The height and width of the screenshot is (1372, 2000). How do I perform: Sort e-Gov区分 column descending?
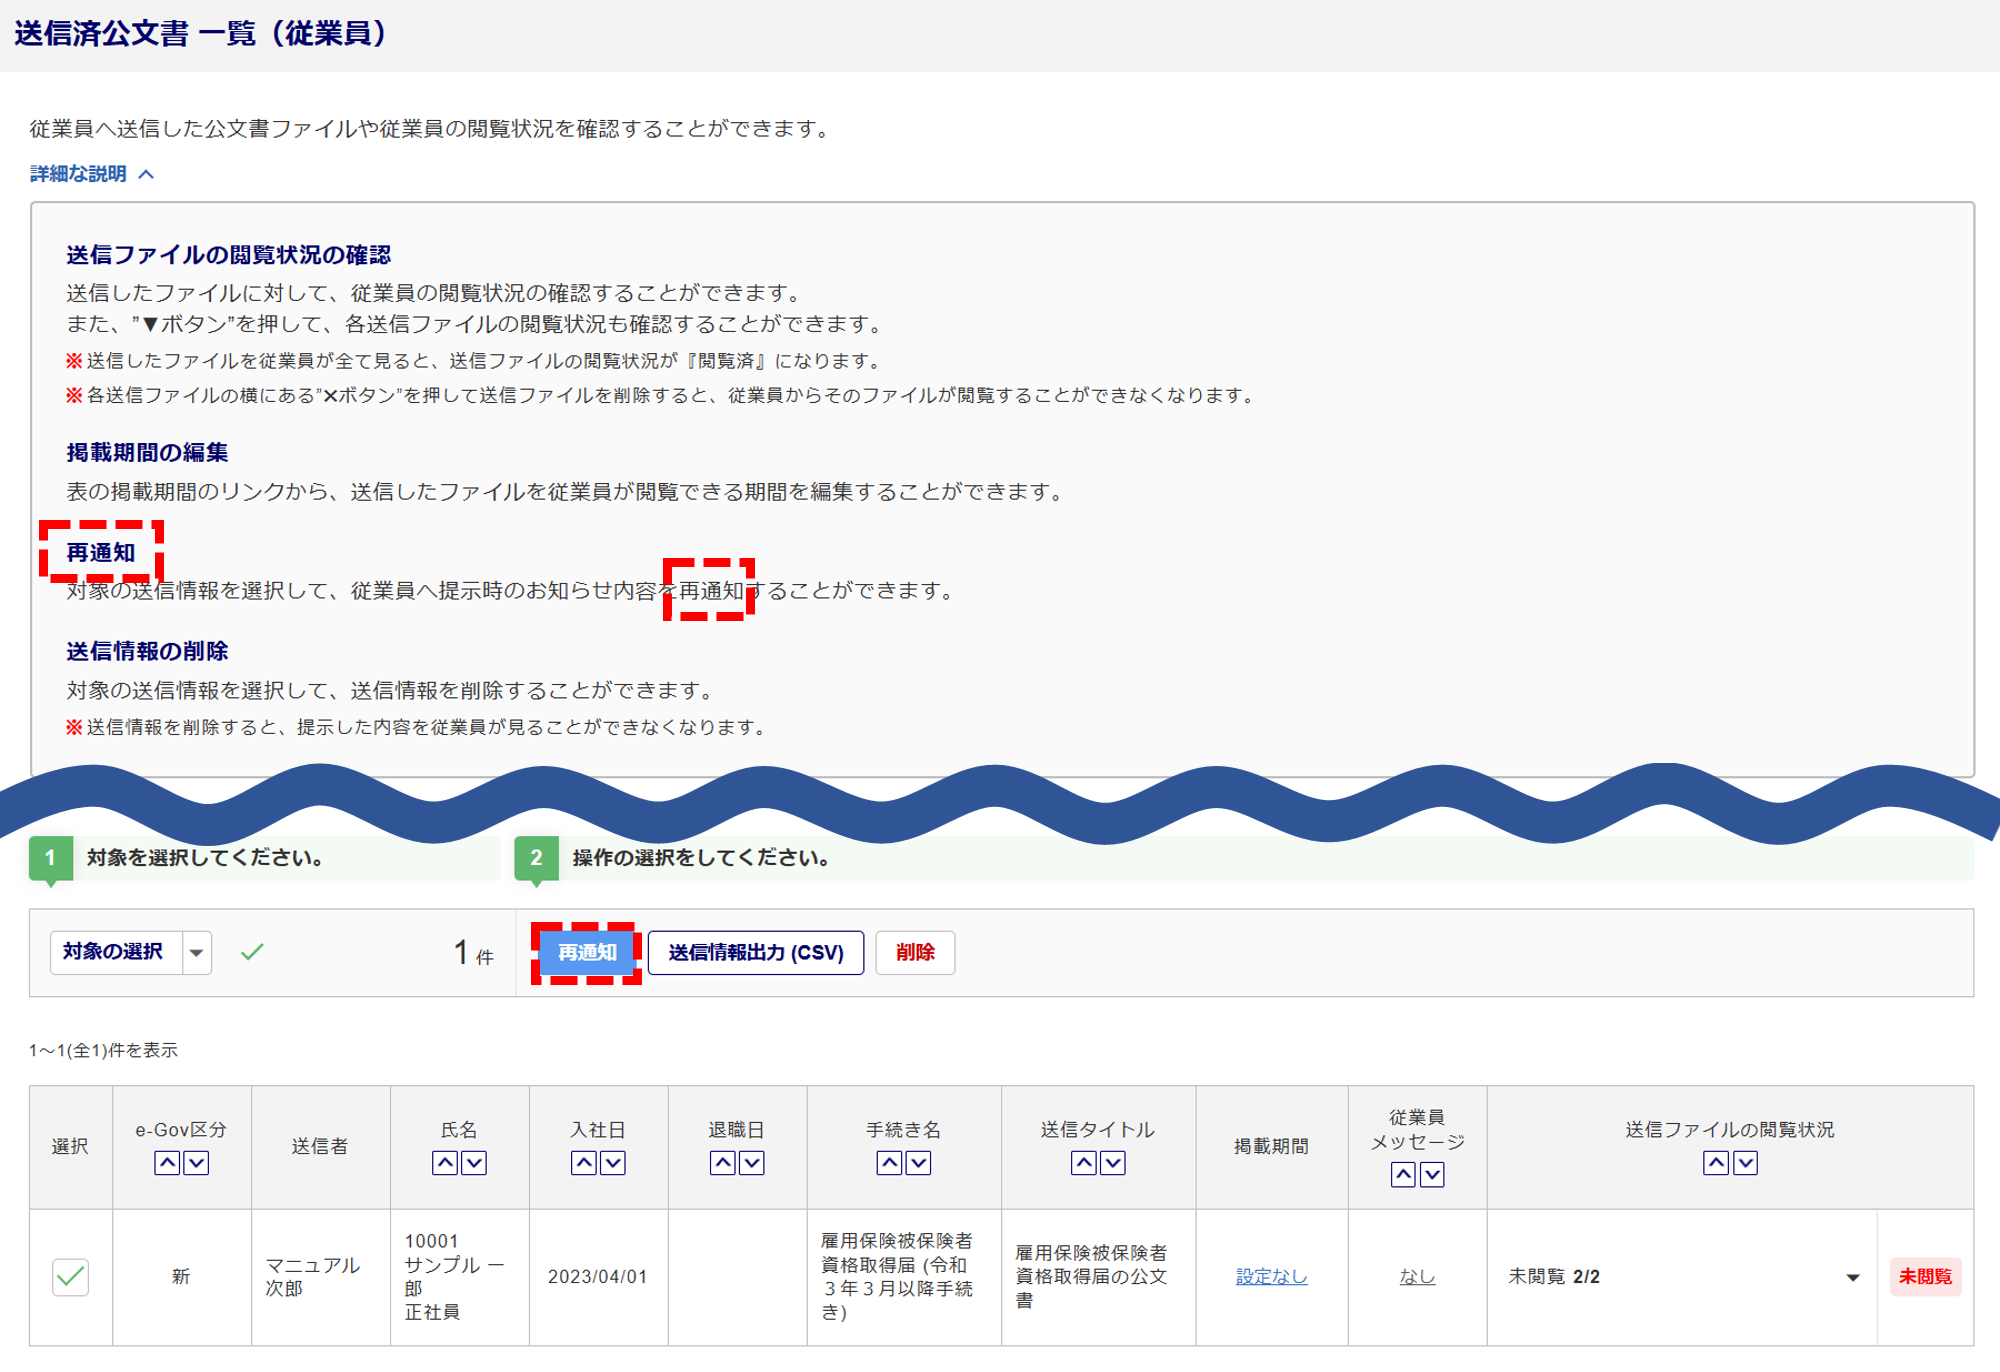click(196, 1163)
